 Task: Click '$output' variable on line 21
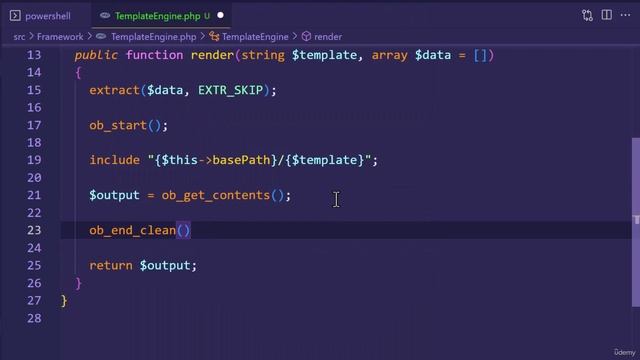click(x=114, y=195)
